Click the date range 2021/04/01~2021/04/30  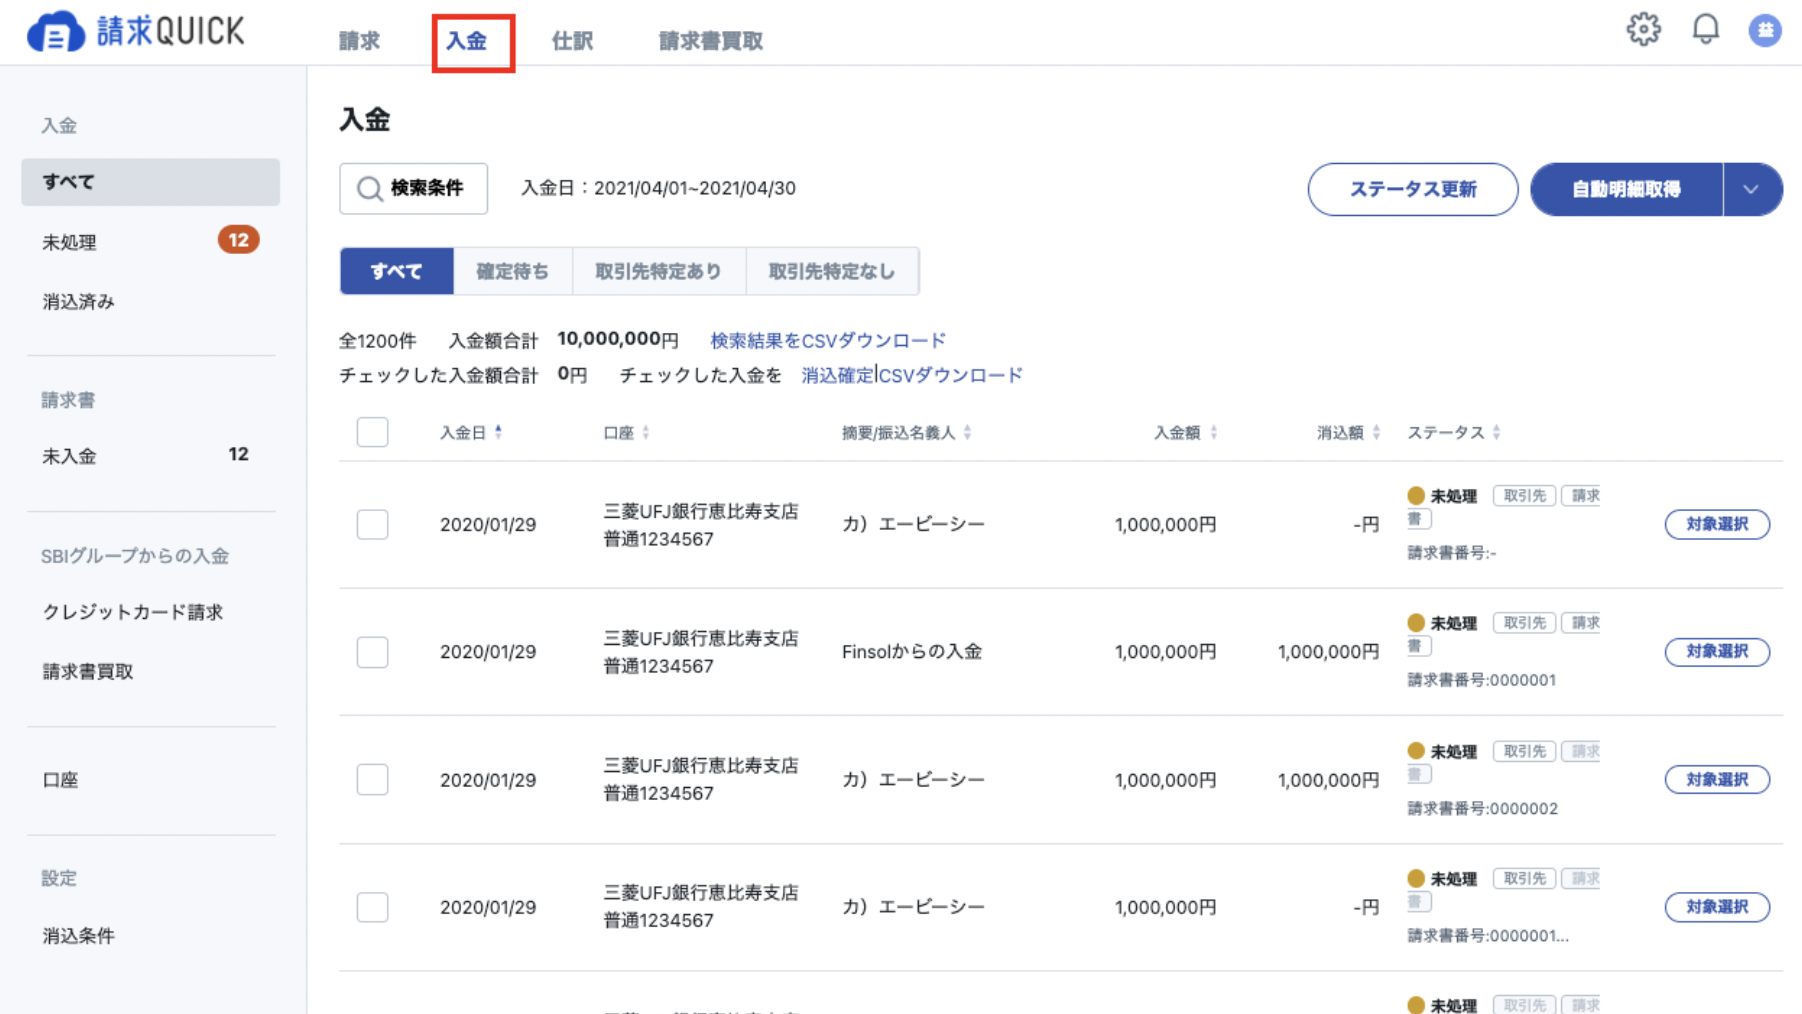click(x=695, y=188)
